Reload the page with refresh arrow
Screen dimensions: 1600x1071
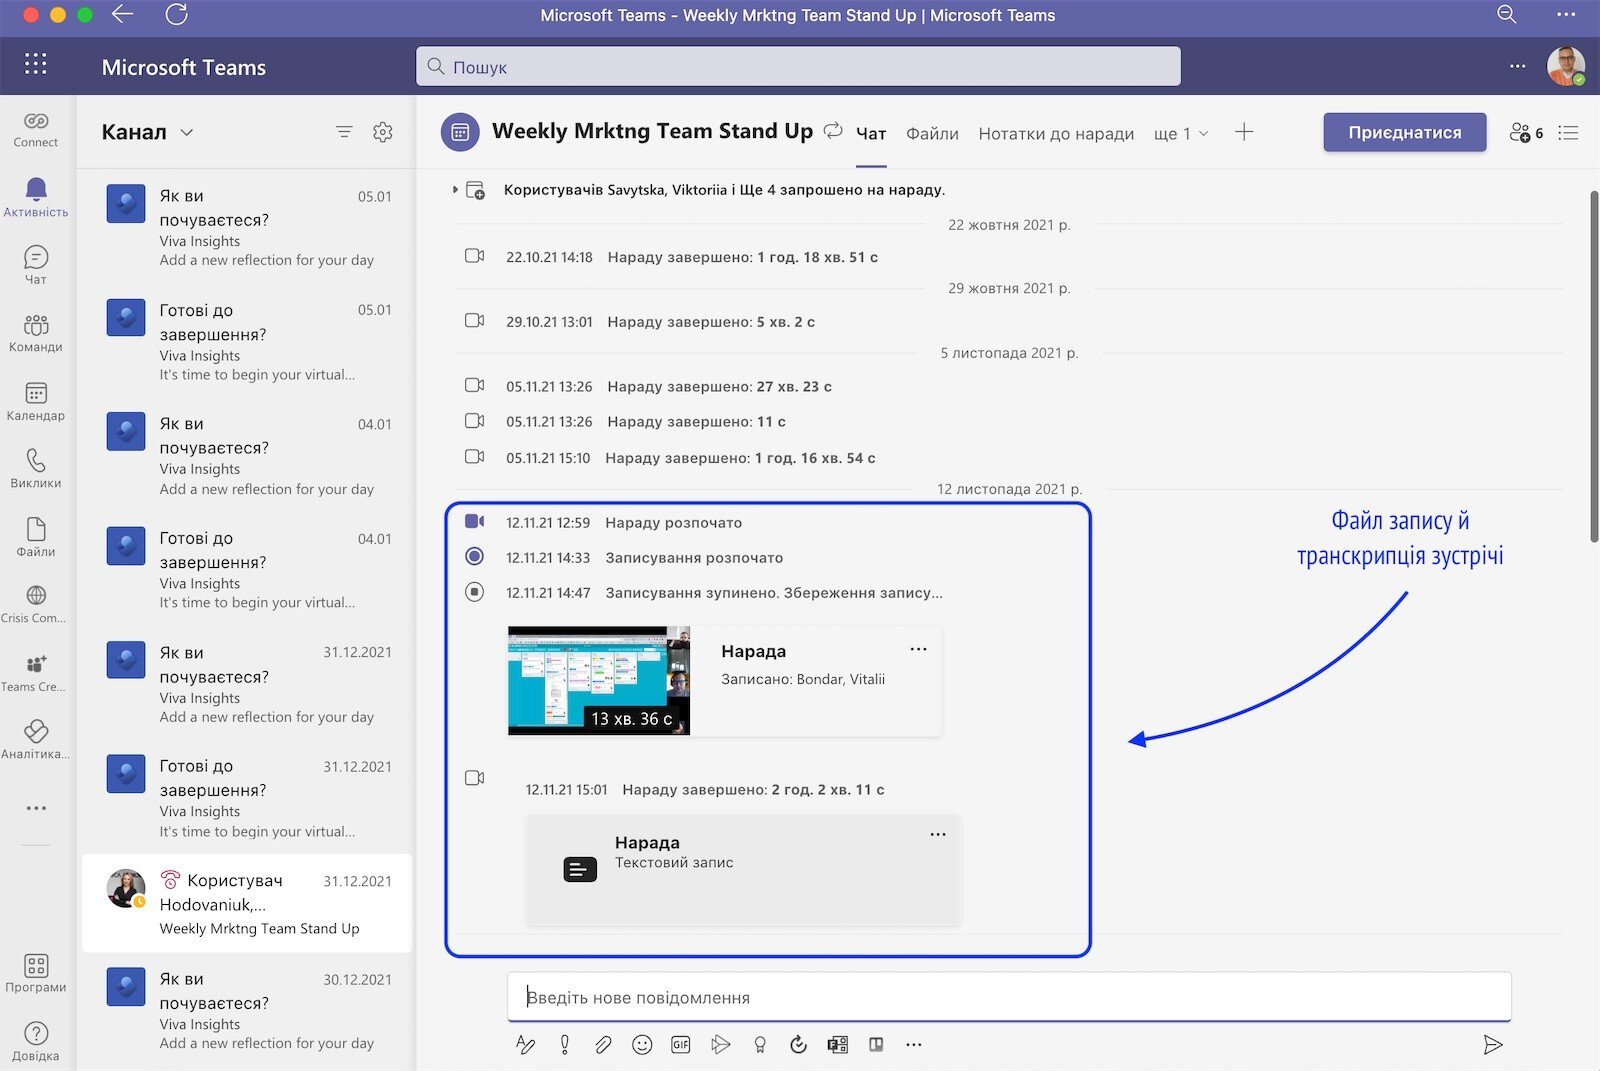coord(177,14)
